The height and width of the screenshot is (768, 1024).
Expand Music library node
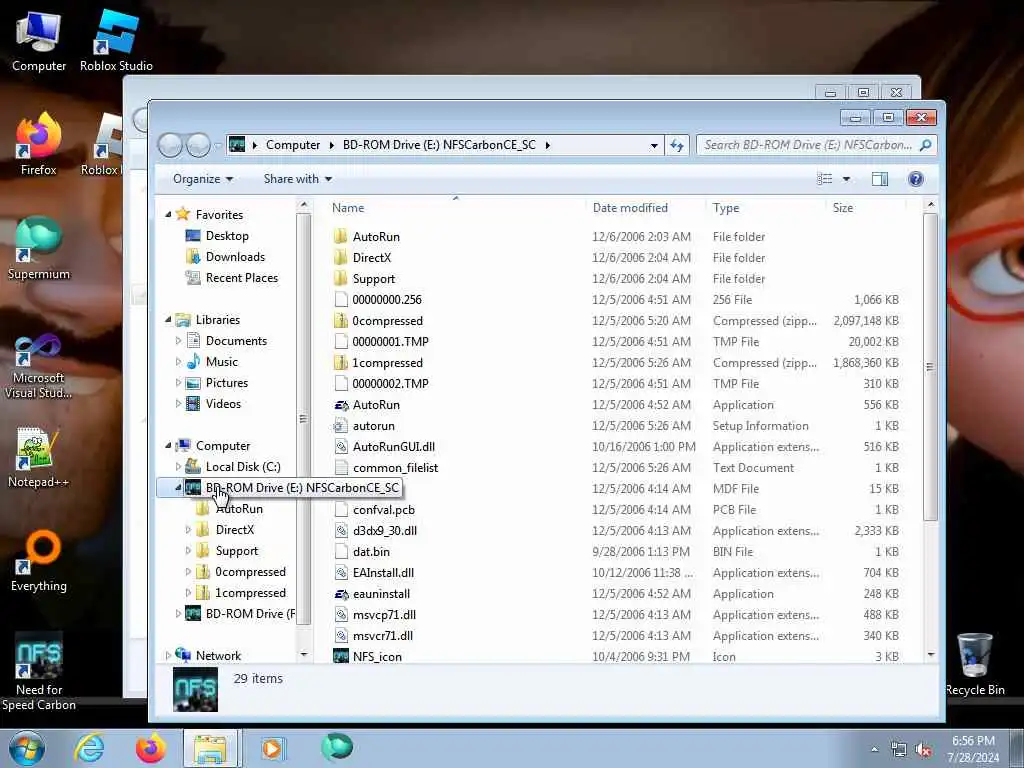point(178,361)
